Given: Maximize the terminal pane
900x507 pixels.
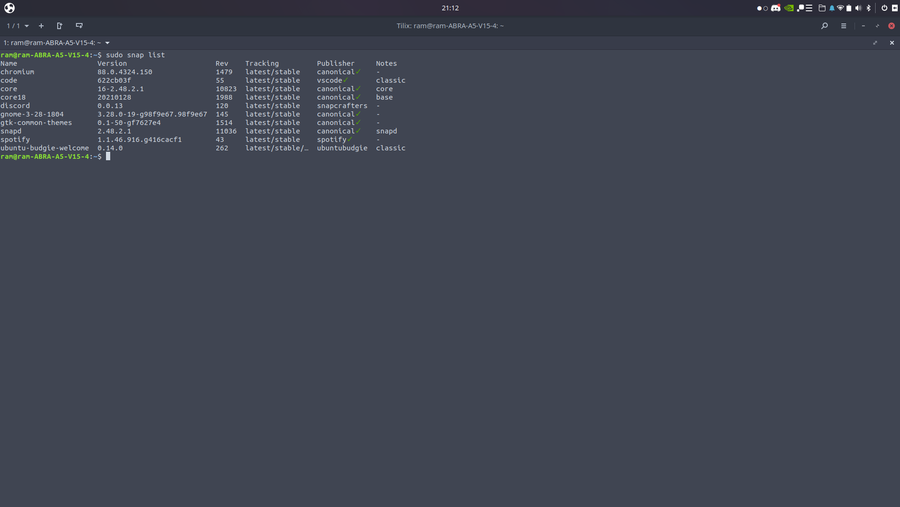Looking at the screenshot, I should (875, 42).
